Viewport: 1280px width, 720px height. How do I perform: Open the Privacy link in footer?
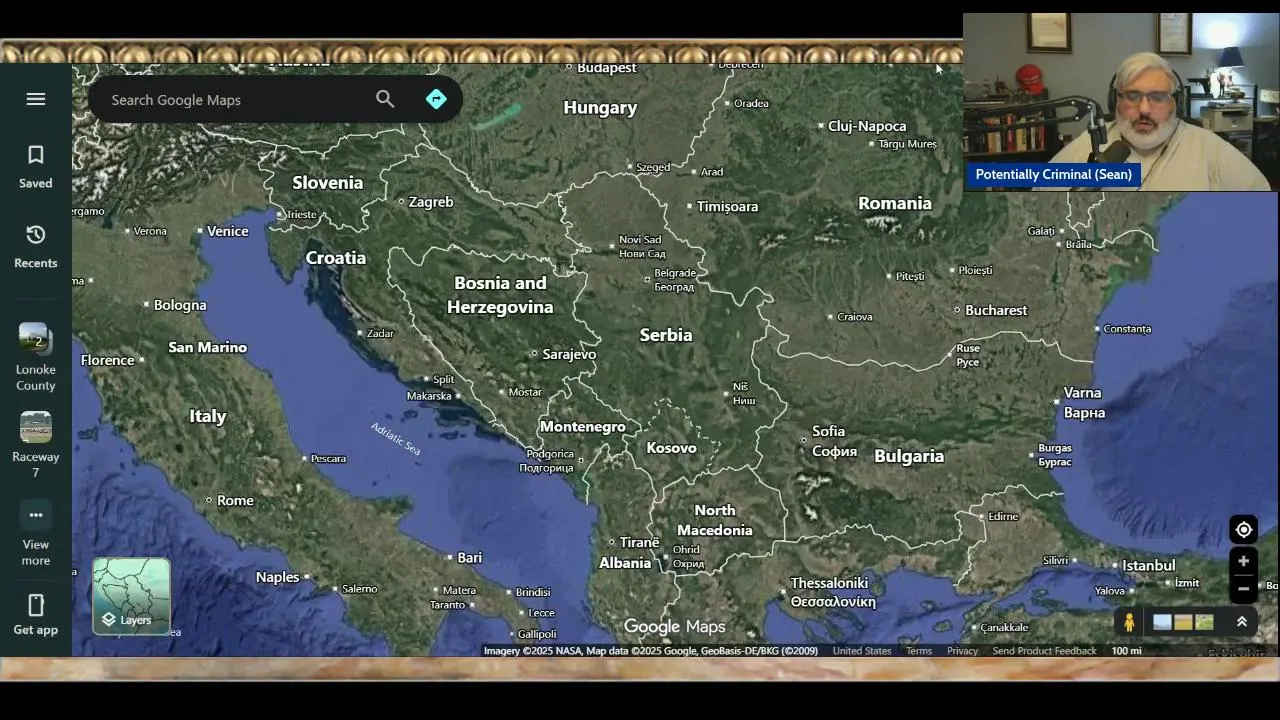point(962,651)
